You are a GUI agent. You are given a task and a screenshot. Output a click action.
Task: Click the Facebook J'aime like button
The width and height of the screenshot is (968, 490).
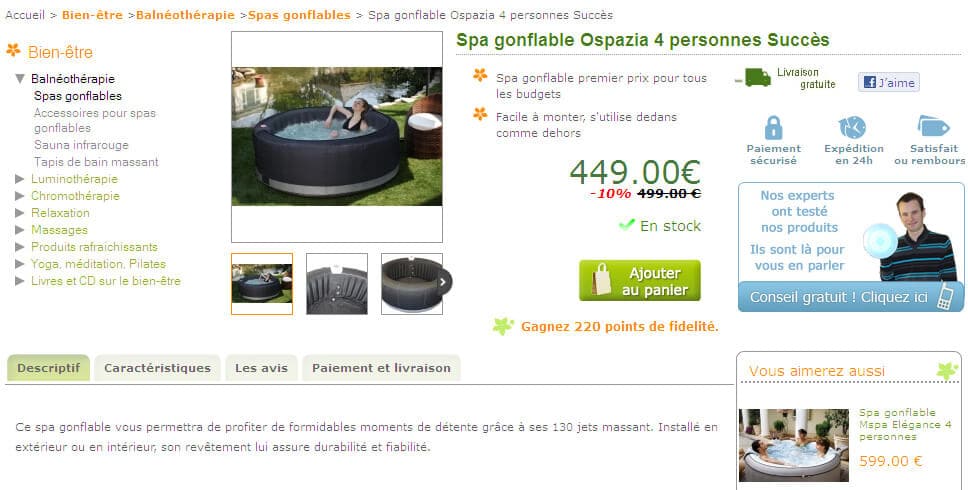(888, 82)
